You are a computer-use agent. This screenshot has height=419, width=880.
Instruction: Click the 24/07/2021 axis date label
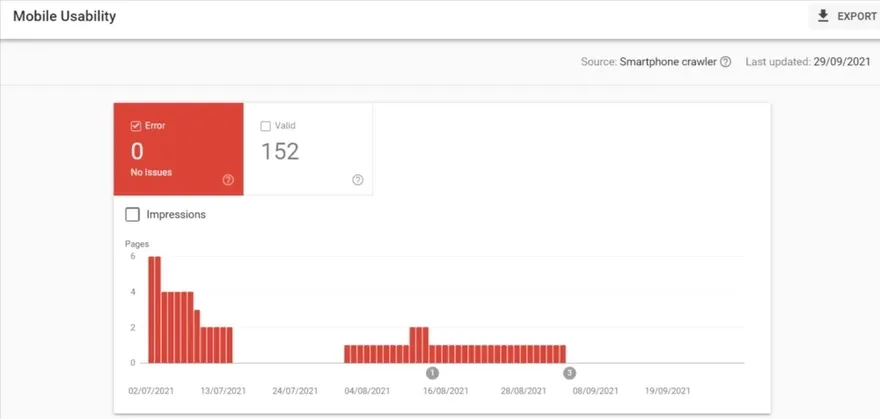[x=295, y=391]
